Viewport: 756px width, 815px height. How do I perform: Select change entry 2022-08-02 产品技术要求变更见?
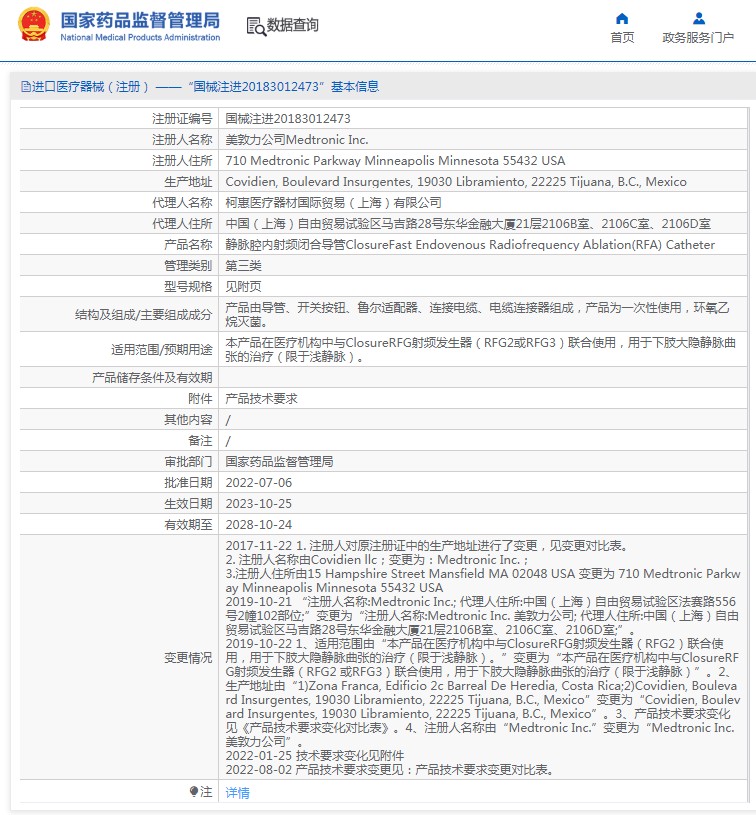pos(389,769)
